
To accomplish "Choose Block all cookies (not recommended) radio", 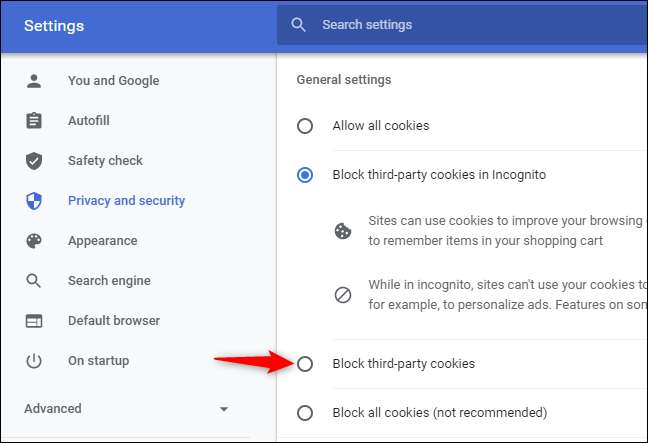I will pyautogui.click(x=305, y=412).
